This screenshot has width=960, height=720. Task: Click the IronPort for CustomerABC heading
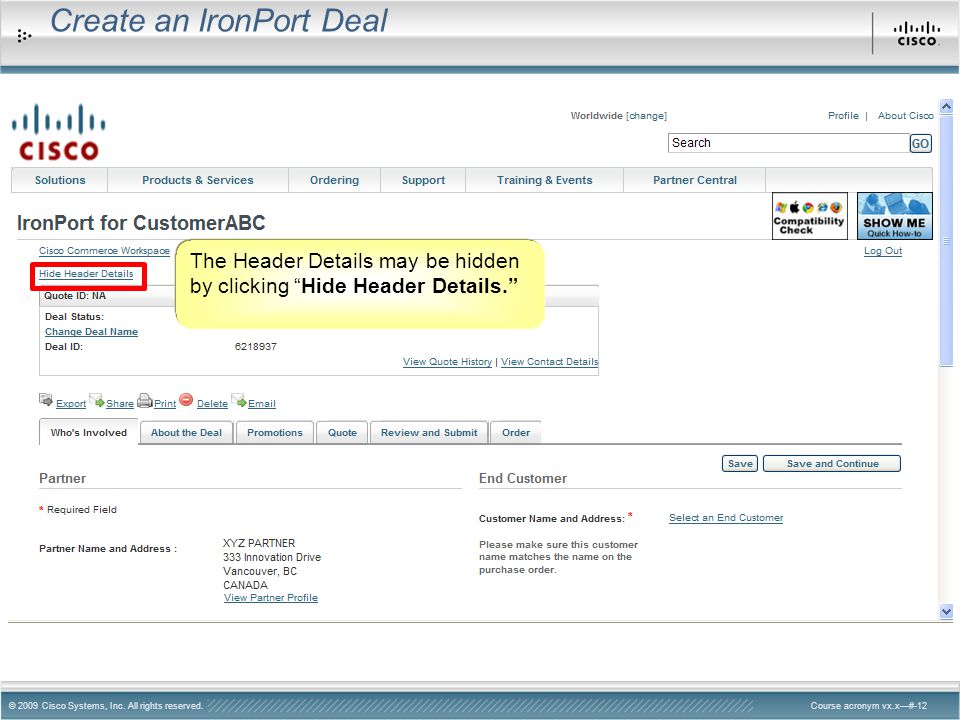click(x=141, y=223)
